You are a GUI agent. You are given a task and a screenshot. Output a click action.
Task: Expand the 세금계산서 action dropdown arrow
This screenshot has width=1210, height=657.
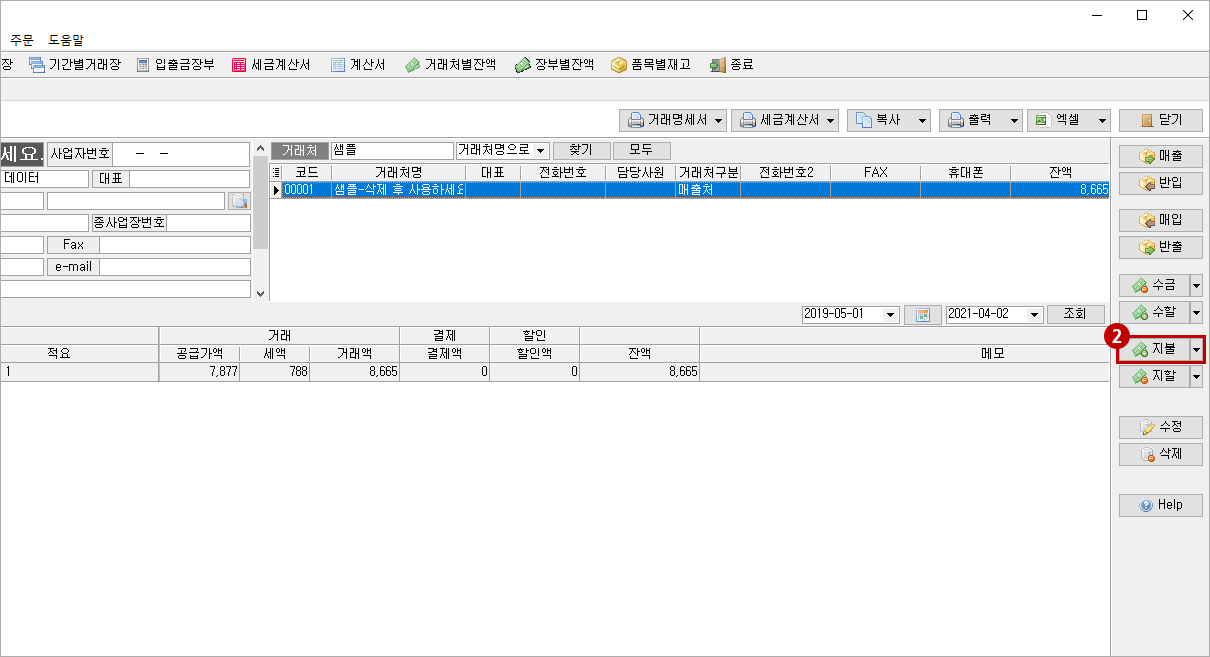coord(831,120)
